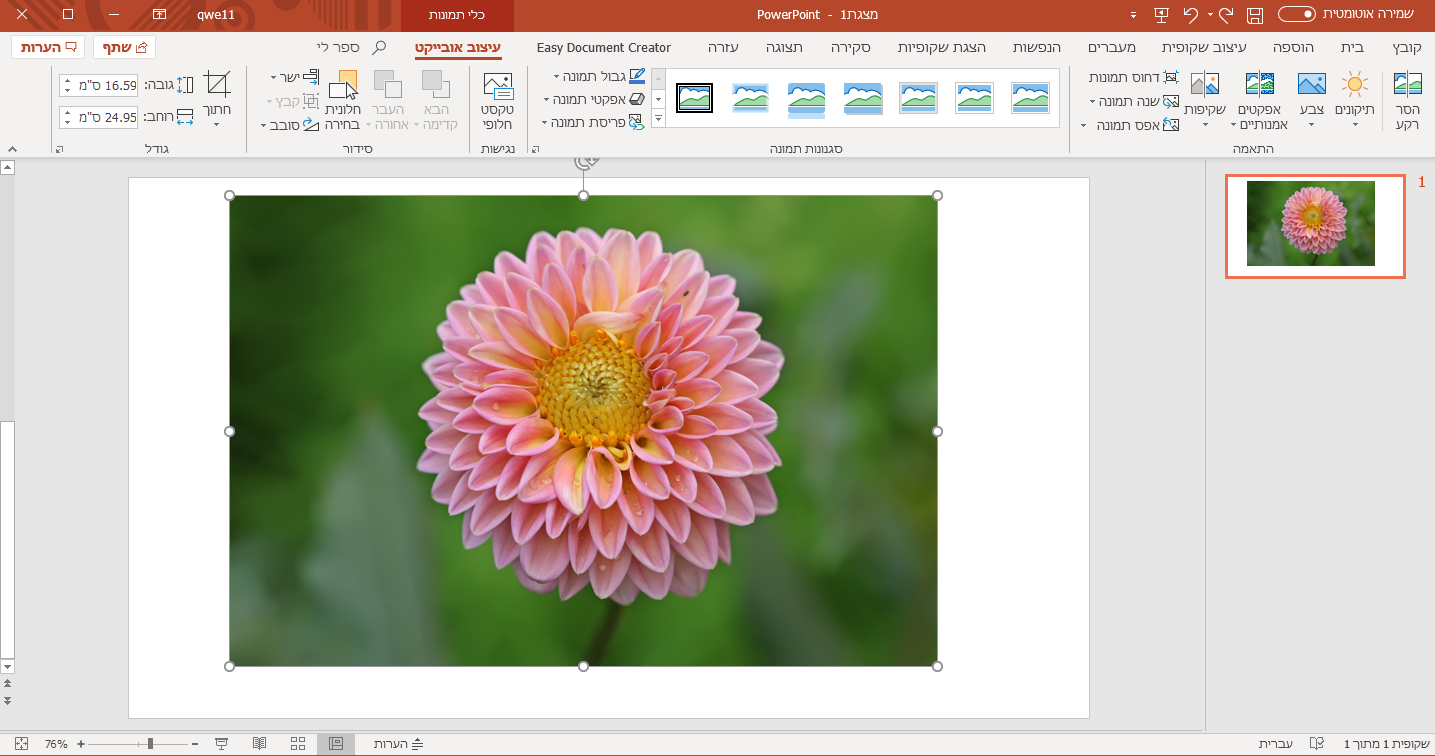The image size is (1435, 756).
Task: Click the Crop (חתוך) tool icon
Action: pyautogui.click(x=217, y=84)
